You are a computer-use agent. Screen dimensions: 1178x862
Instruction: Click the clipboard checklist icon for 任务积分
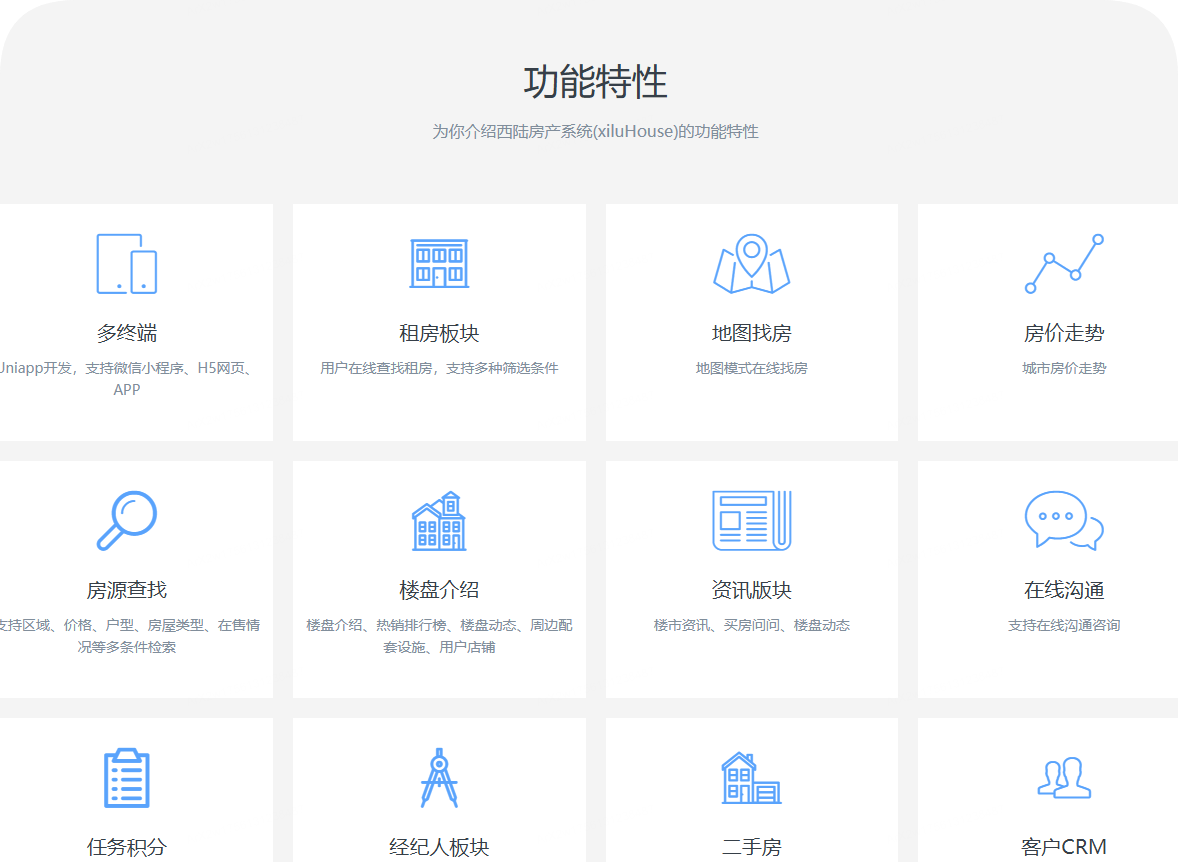coord(127,778)
